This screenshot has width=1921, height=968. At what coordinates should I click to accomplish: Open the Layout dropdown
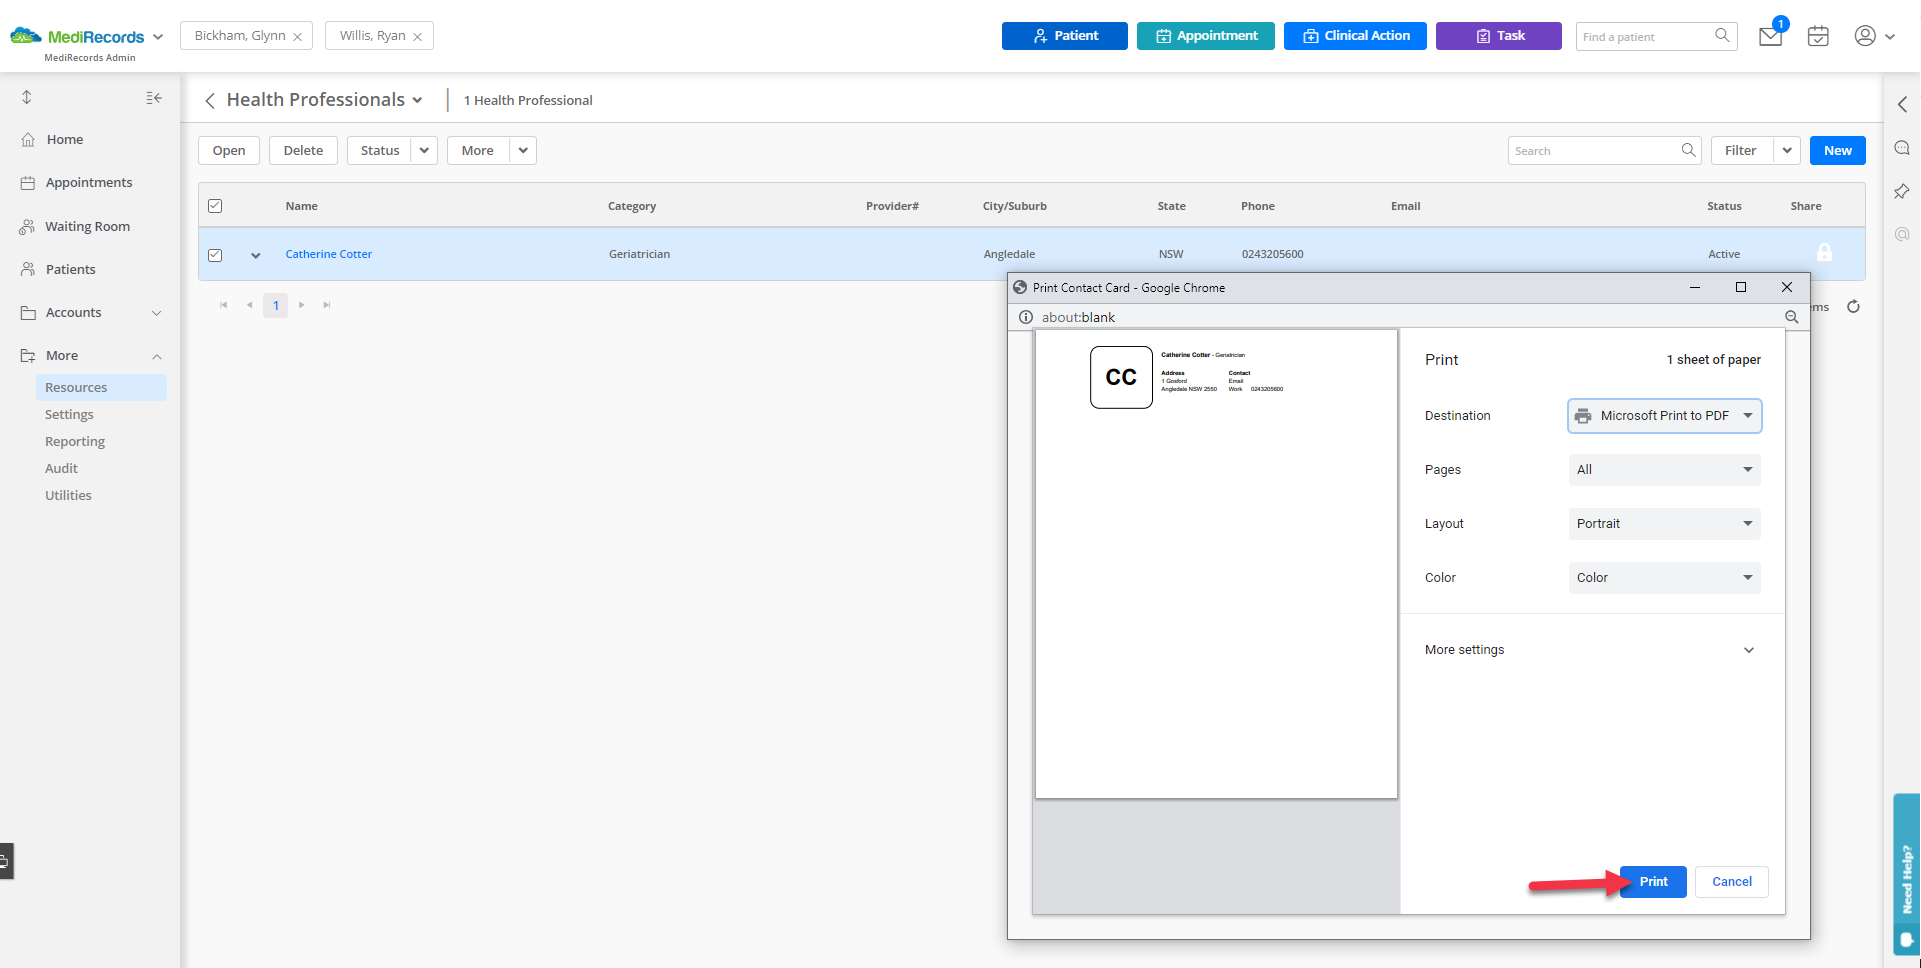point(1665,524)
